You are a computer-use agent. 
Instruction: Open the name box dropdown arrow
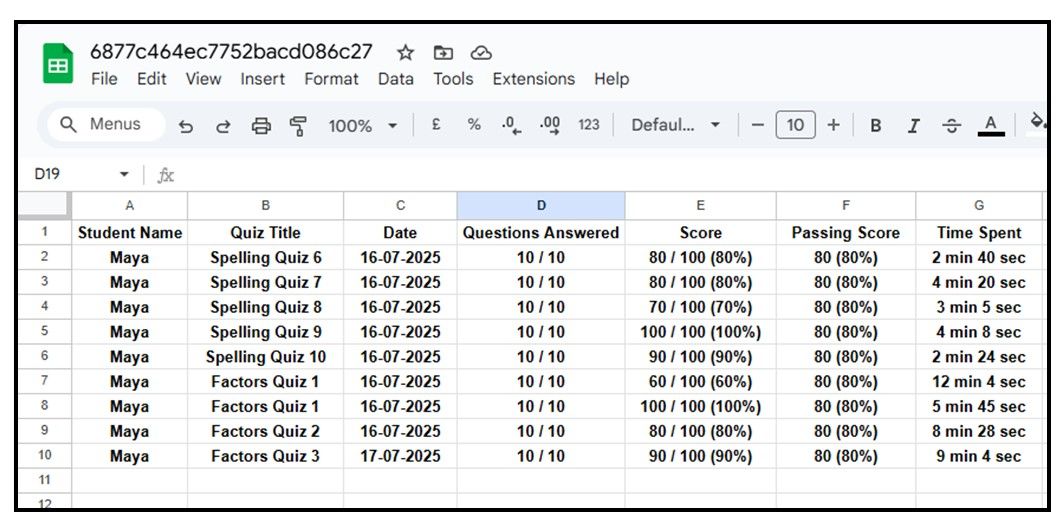coord(124,175)
